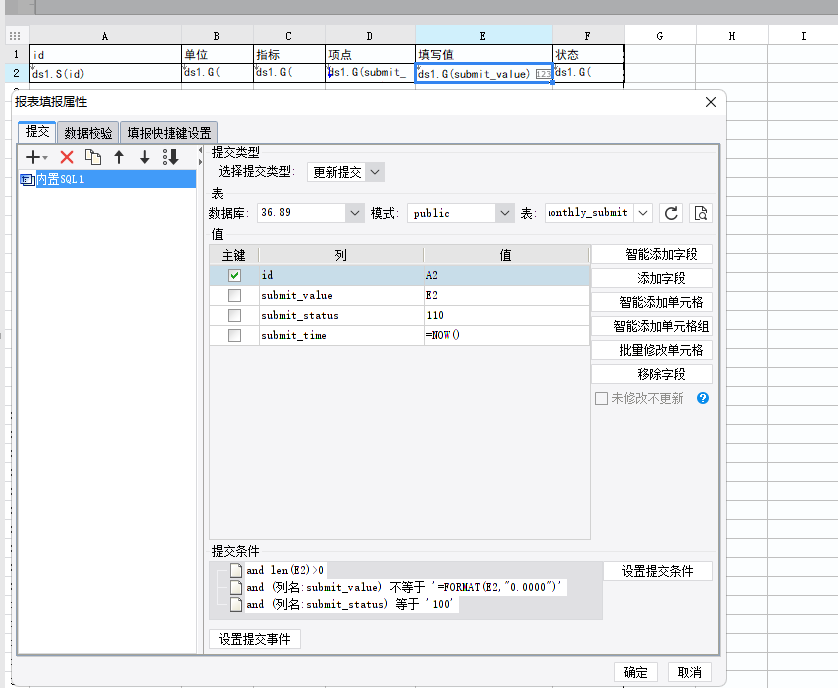The width and height of the screenshot is (838, 688).
Task: Click the preview table data icon
Action: point(701,213)
